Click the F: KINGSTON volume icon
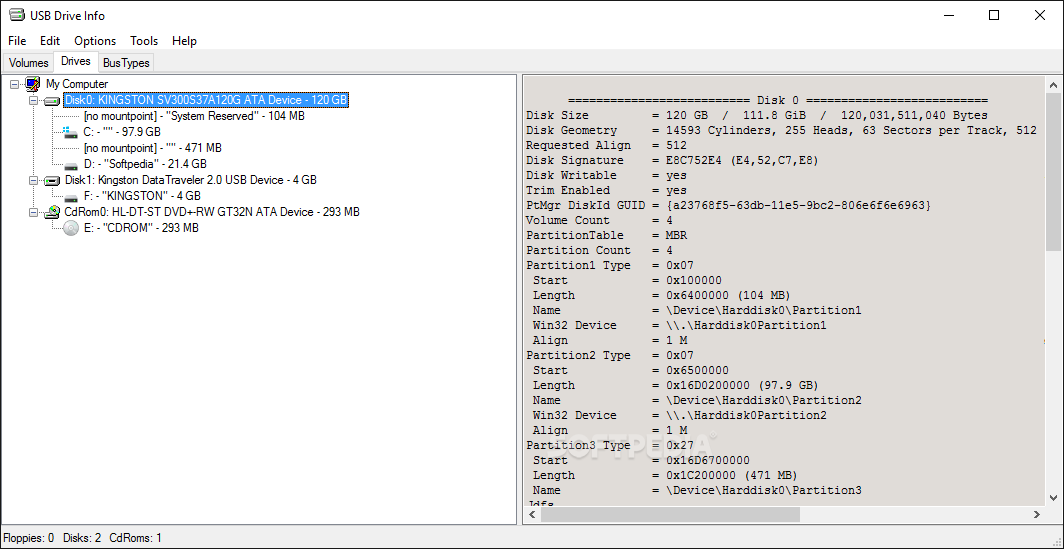This screenshot has width=1064, height=549. 71,197
